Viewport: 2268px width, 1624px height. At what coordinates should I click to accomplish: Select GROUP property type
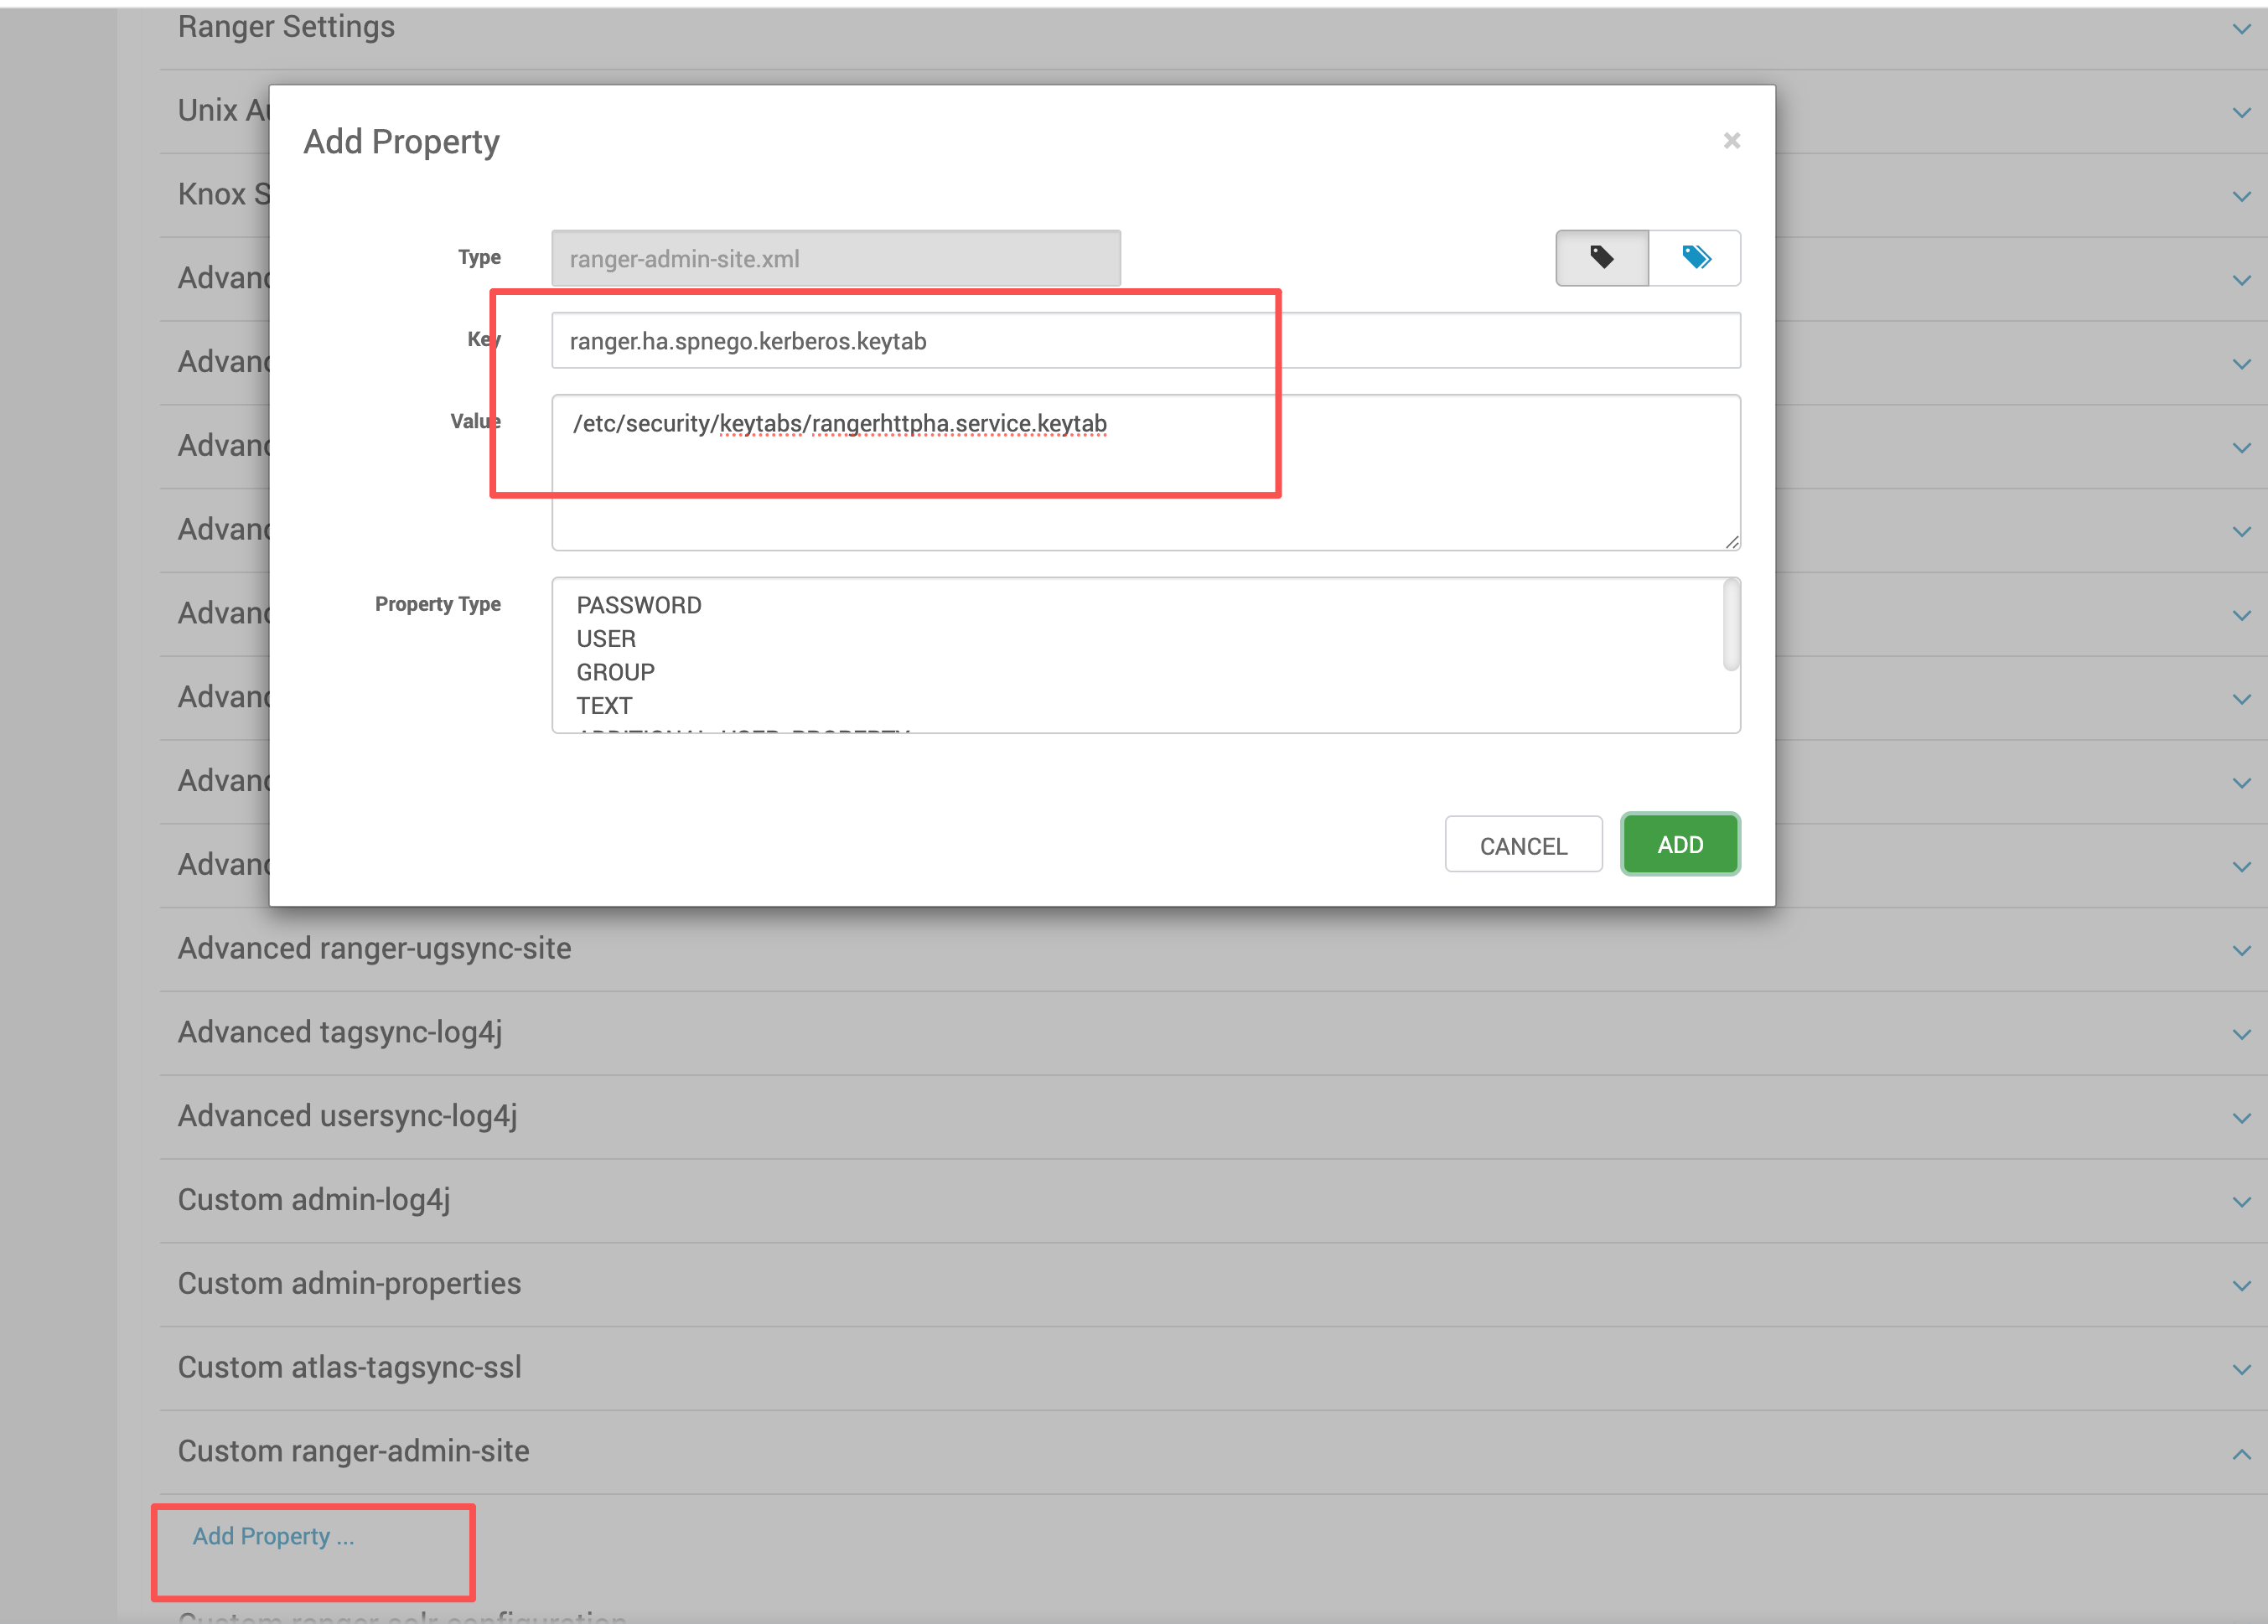[615, 672]
